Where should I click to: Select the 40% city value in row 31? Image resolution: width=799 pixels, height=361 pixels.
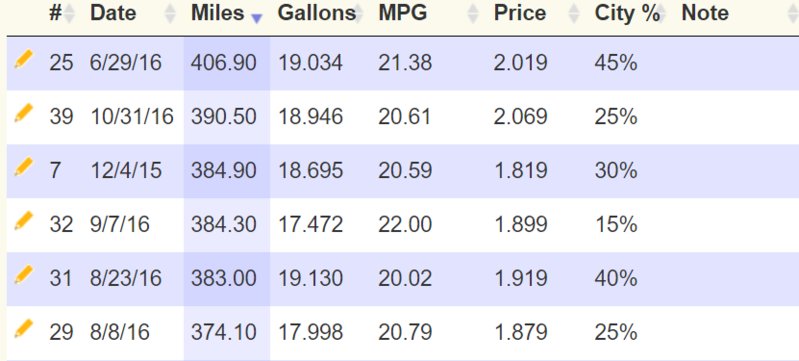click(616, 279)
